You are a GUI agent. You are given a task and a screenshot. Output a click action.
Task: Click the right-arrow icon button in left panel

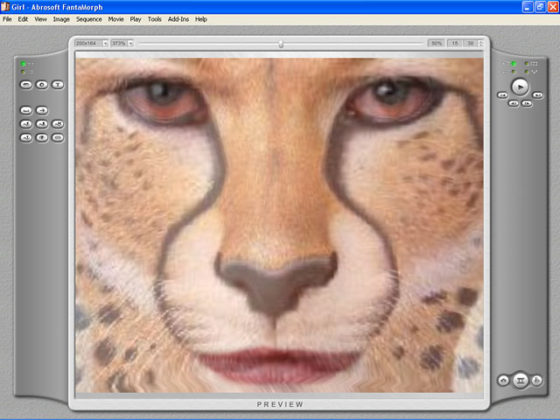pyautogui.click(x=42, y=110)
